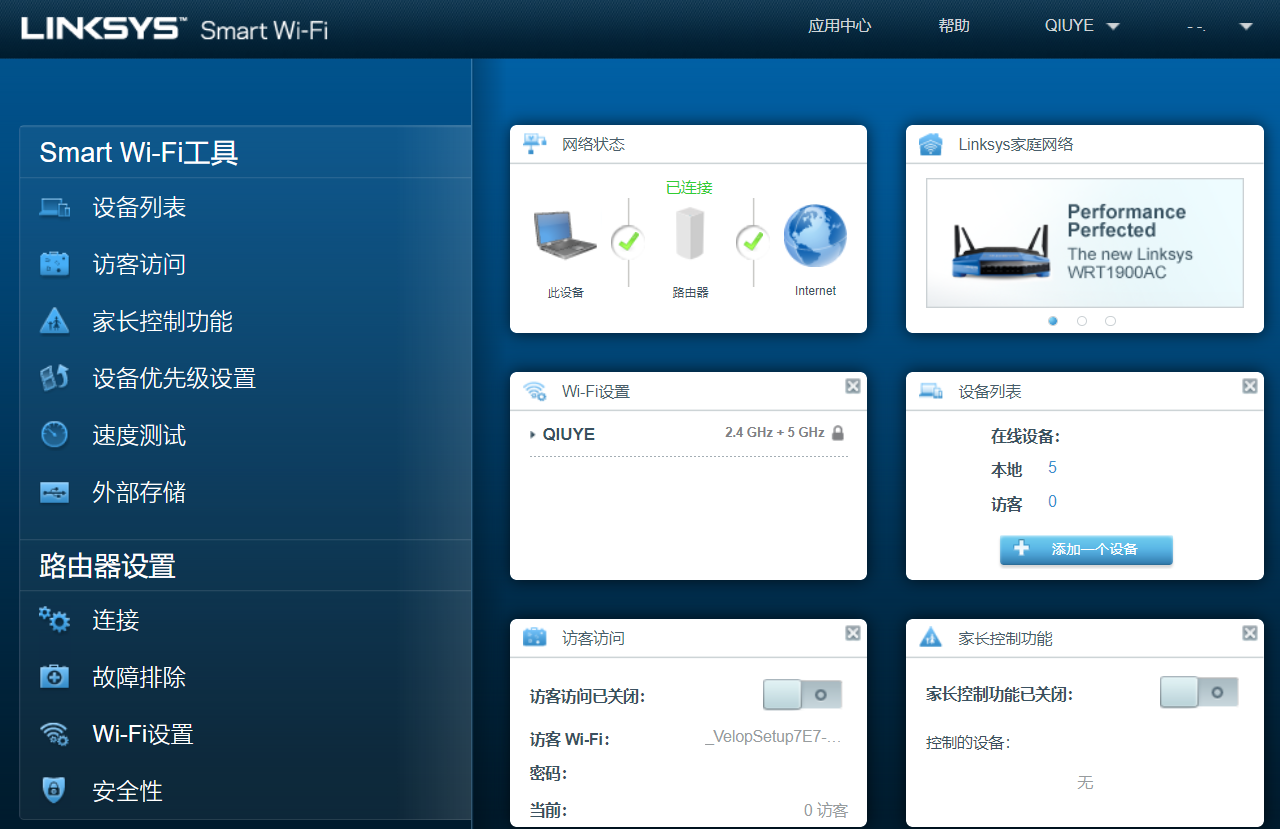Viewport: 1280px width, 829px height.
Task: Close the 设备列表 widget
Action: point(1250,386)
